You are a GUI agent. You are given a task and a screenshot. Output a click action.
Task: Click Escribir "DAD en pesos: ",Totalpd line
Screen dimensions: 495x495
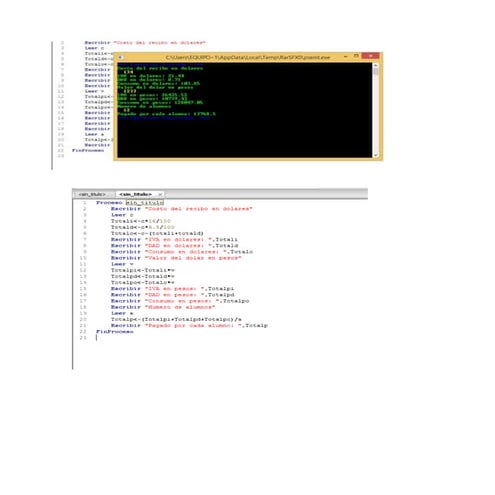click(173, 295)
